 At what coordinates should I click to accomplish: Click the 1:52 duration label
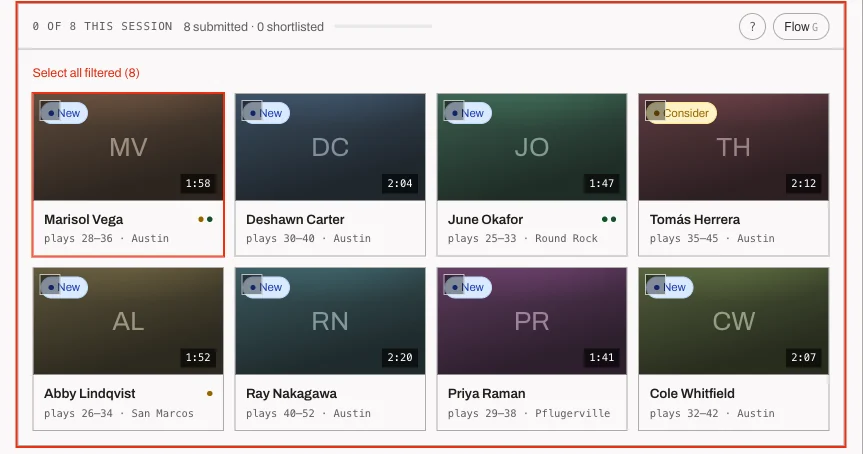click(x=198, y=357)
